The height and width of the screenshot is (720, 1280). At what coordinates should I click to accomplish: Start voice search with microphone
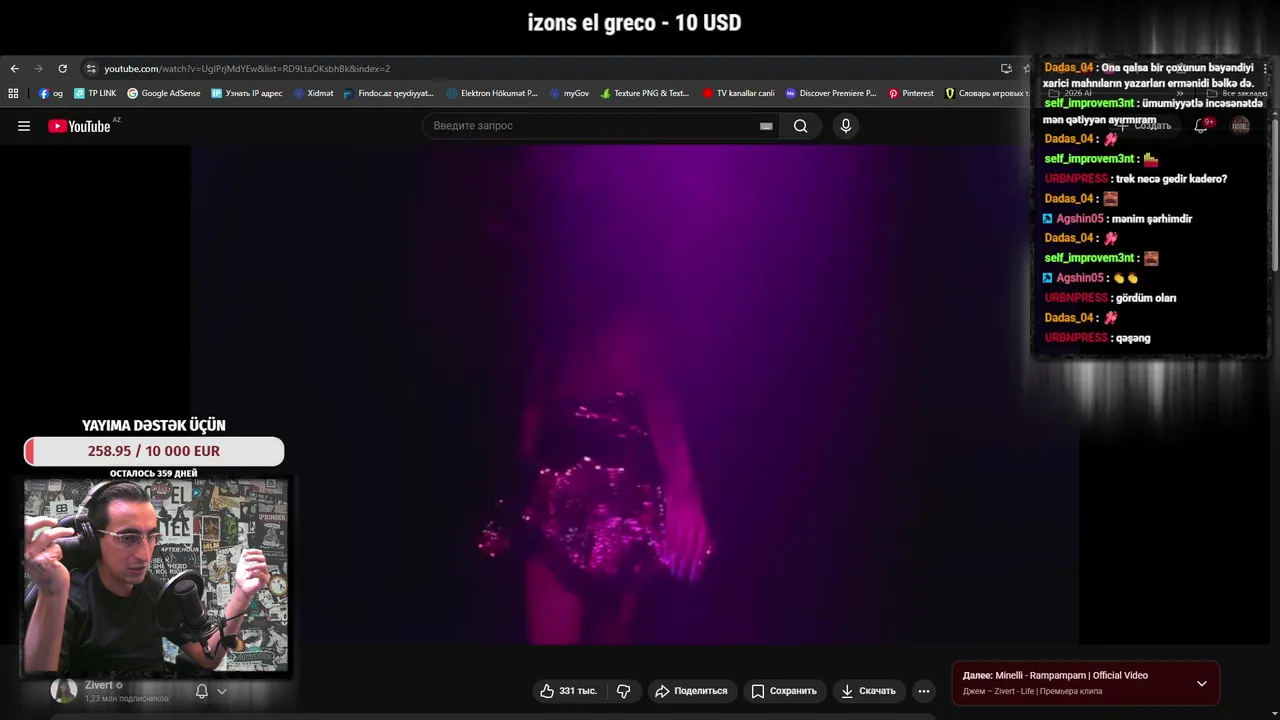[846, 126]
